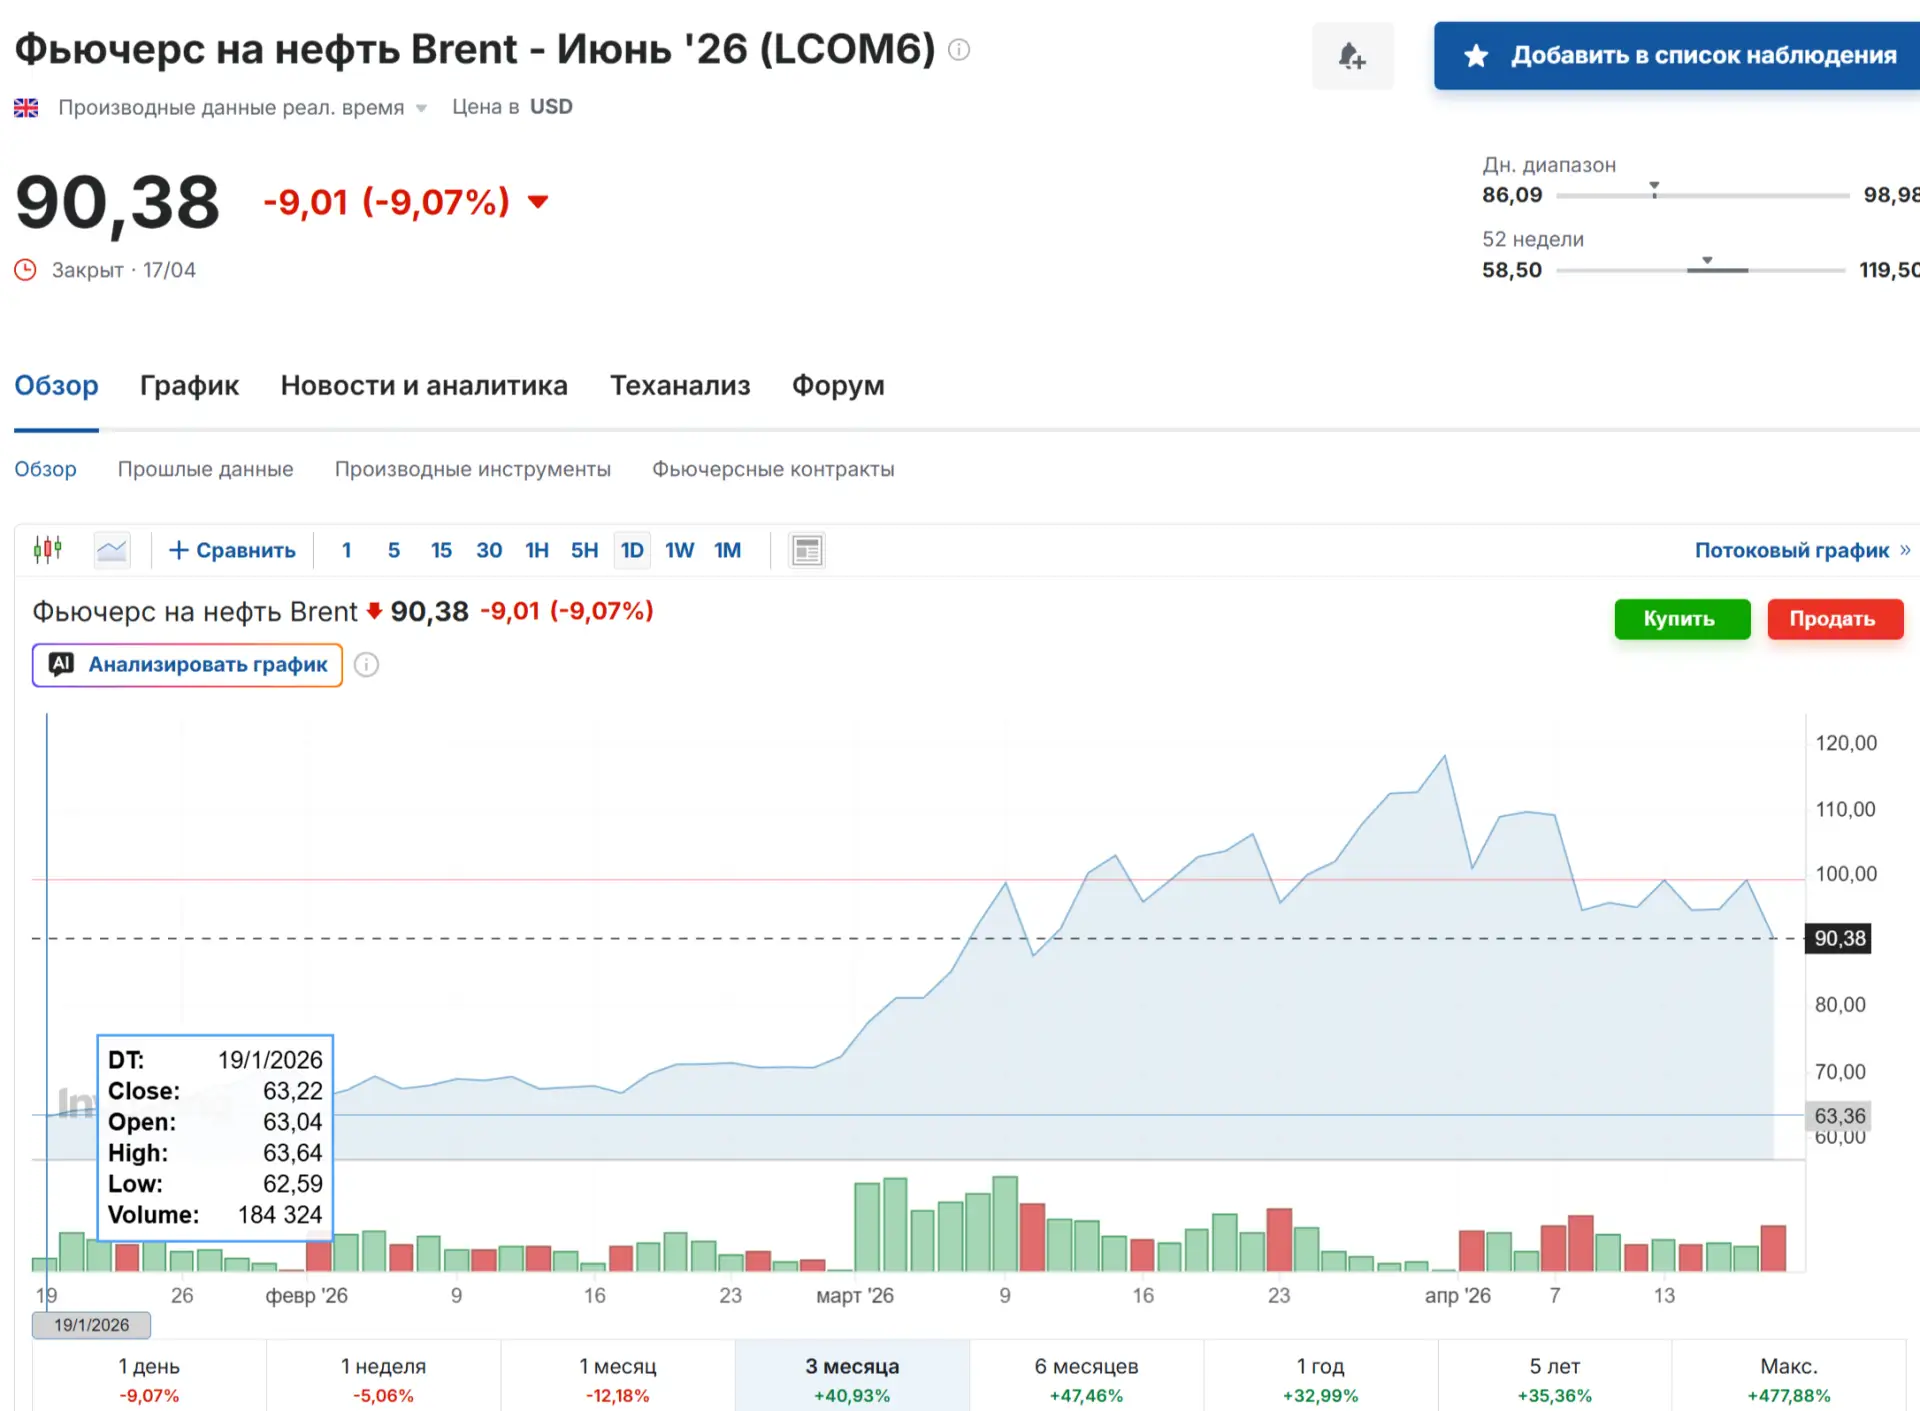Select area chart type icon

point(112,550)
